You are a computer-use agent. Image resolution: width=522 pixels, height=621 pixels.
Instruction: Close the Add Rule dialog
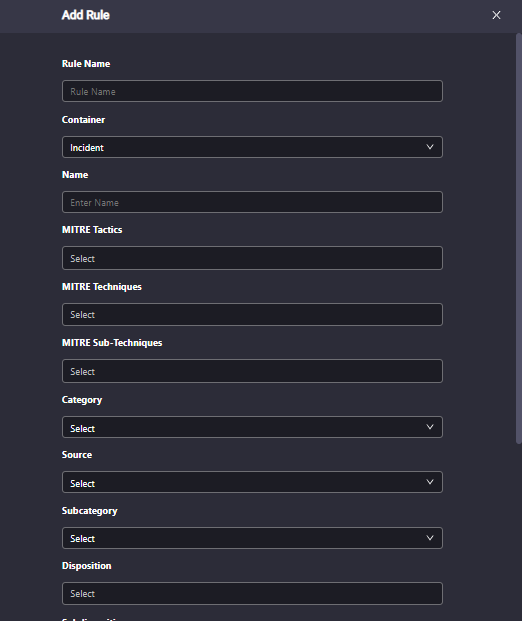click(496, 15)
